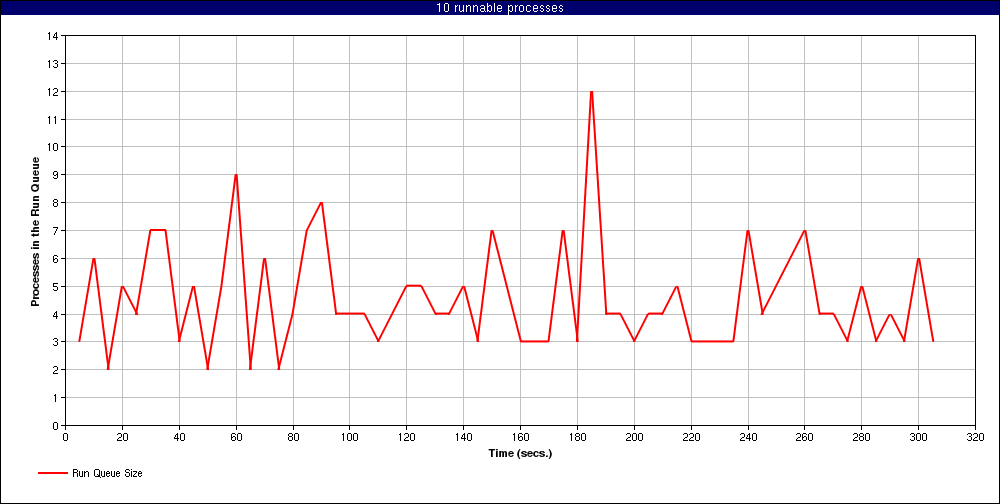Click the x-axis tick label 100

[349, 437]
